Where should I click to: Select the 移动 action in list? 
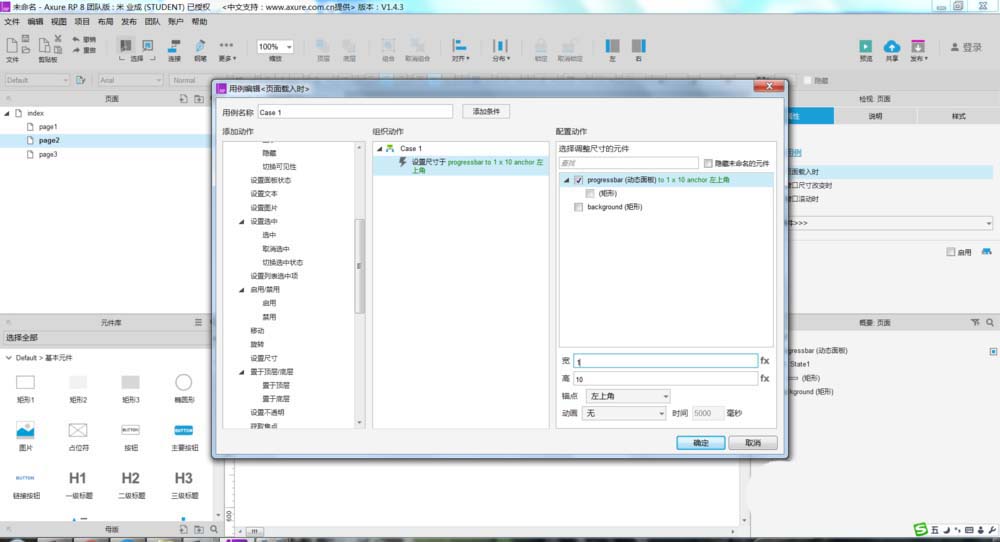(x=257, y=331)
